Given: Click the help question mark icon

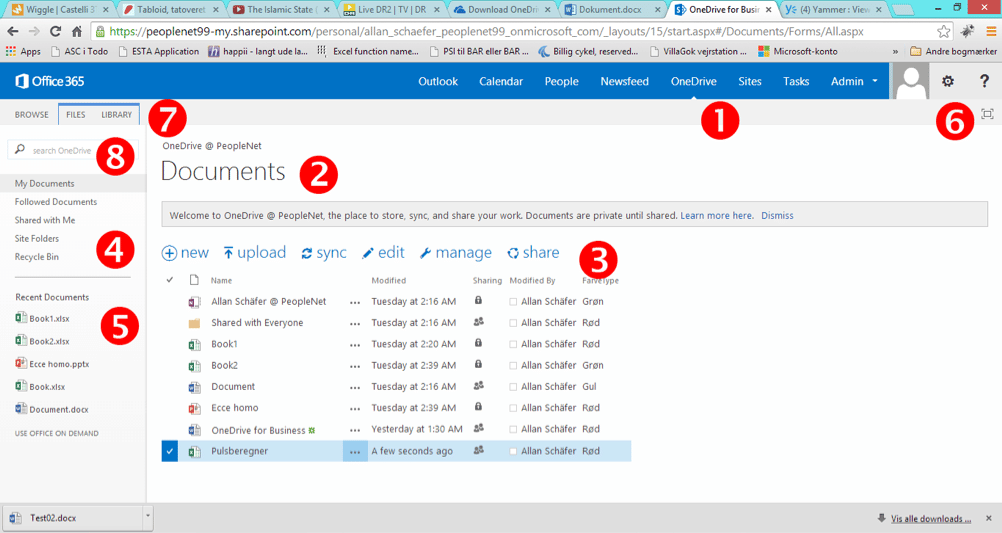Looking at the screenshot, I should (984, 81).
